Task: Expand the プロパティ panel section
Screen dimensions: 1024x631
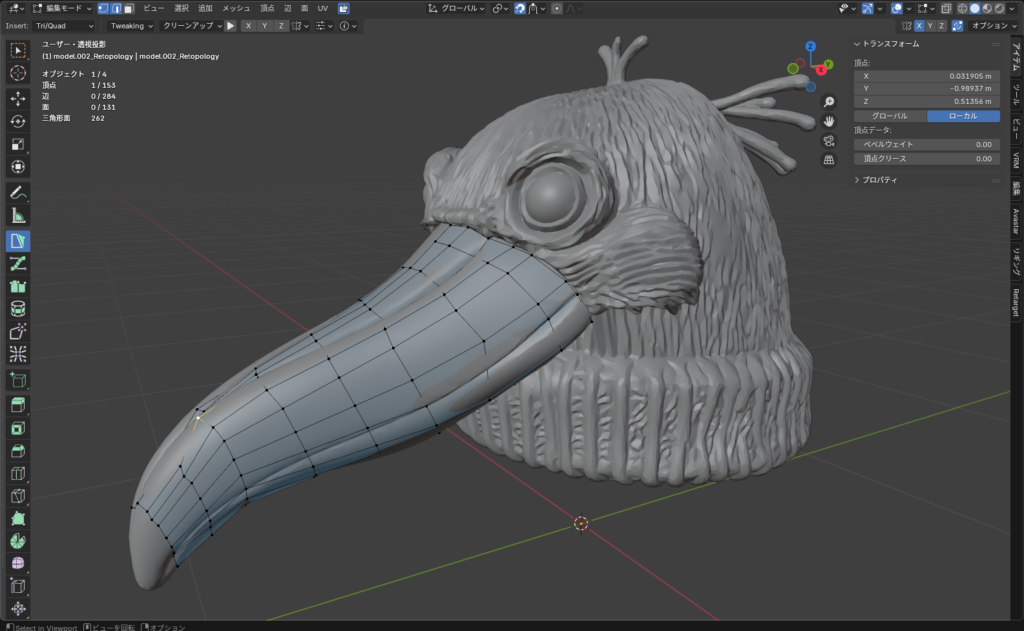Action: click(x=880, y=180)
